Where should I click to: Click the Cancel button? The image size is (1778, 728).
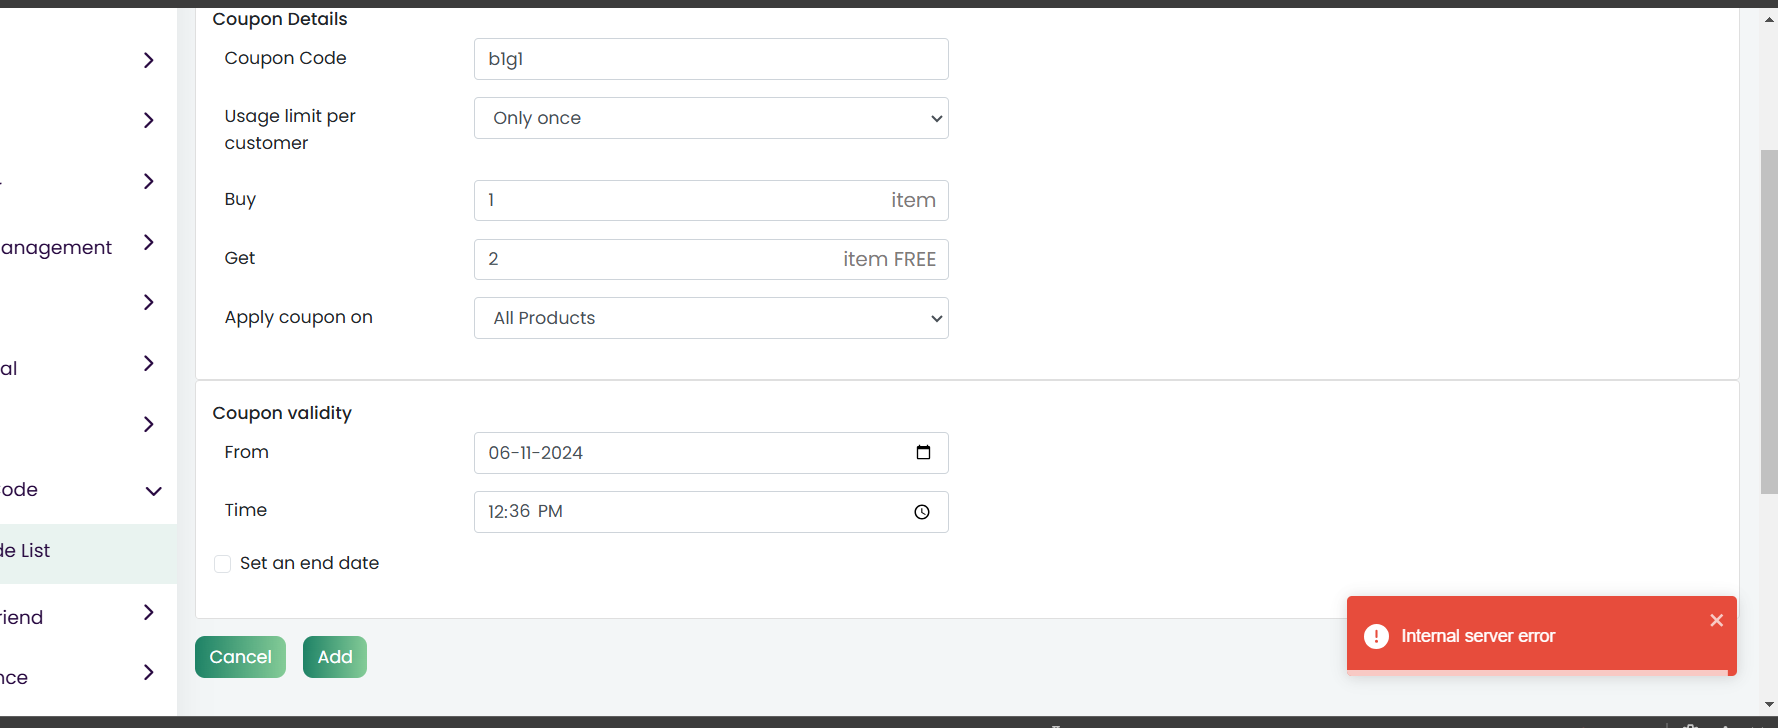pos(240,657)
